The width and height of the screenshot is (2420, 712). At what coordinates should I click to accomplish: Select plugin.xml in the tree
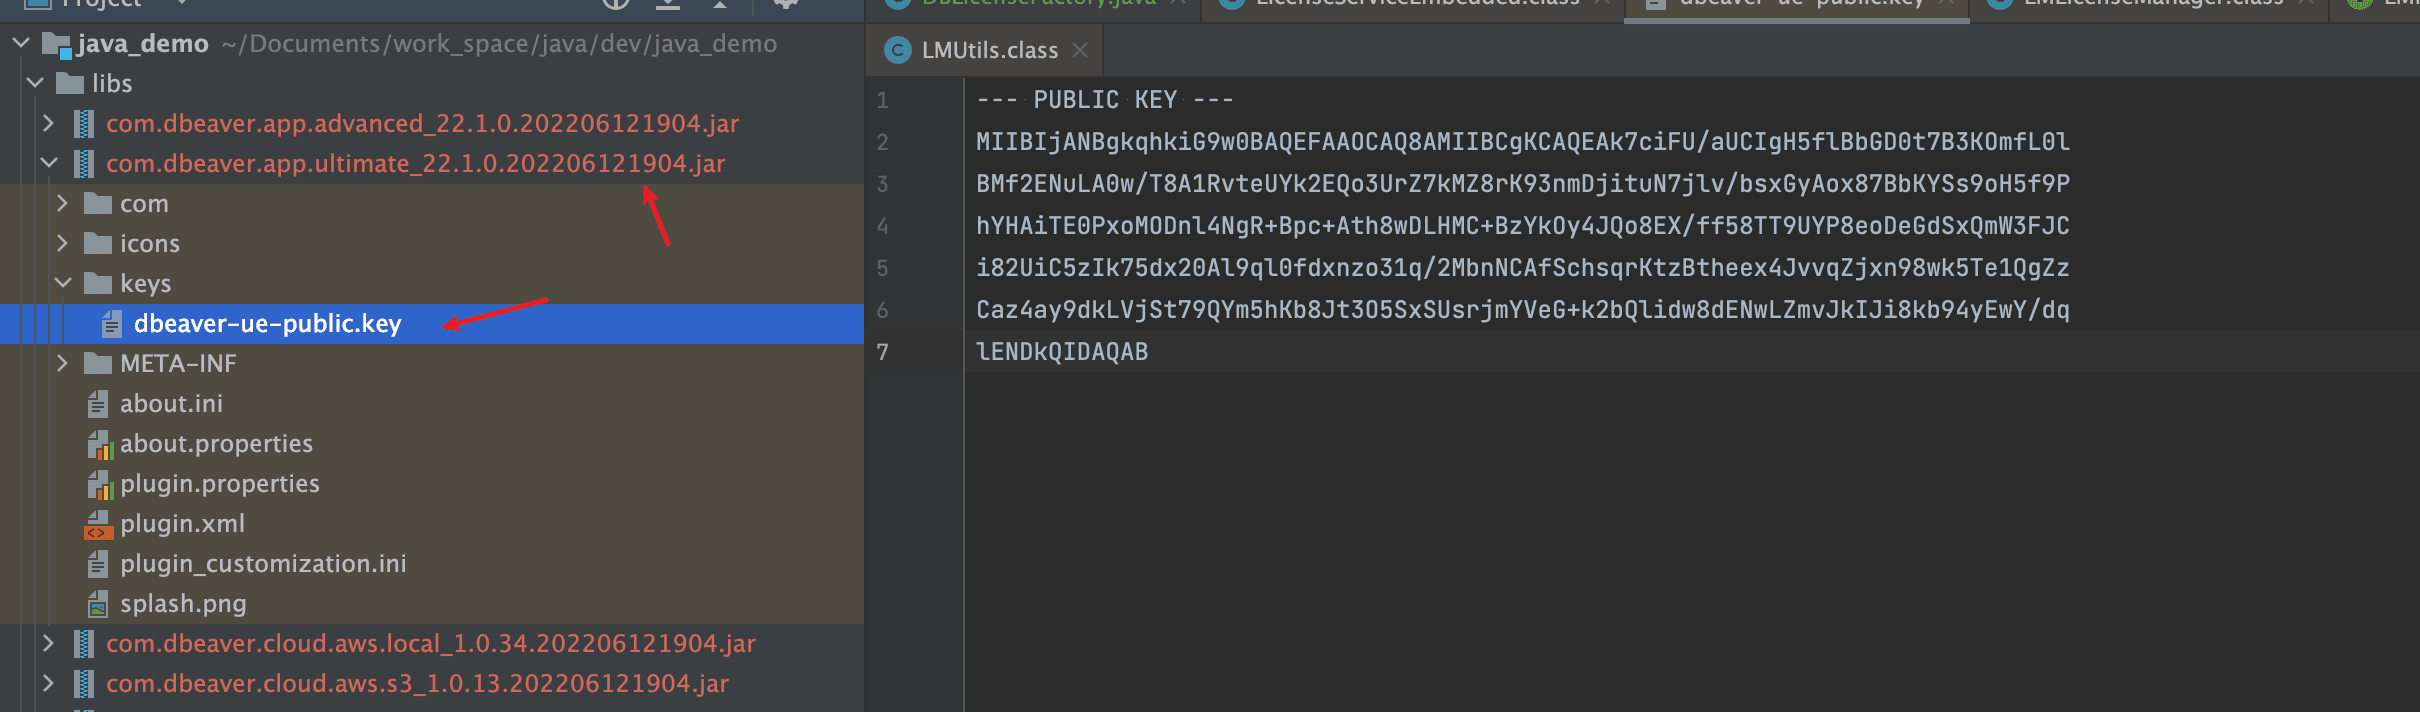[x=182, y=524]
